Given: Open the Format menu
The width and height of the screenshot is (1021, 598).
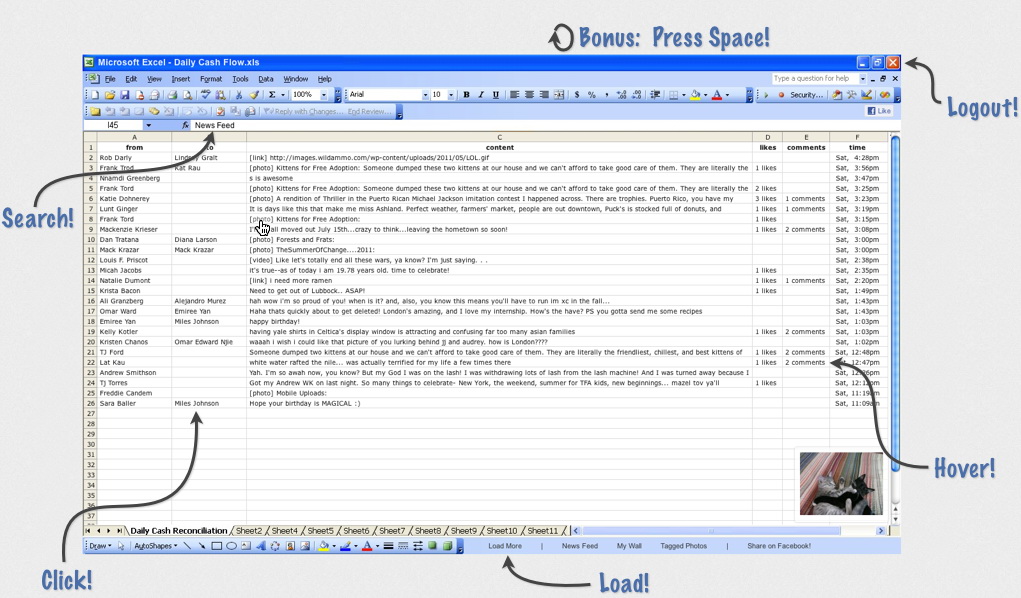Looking at the screenshot, I should click(211, 79).
